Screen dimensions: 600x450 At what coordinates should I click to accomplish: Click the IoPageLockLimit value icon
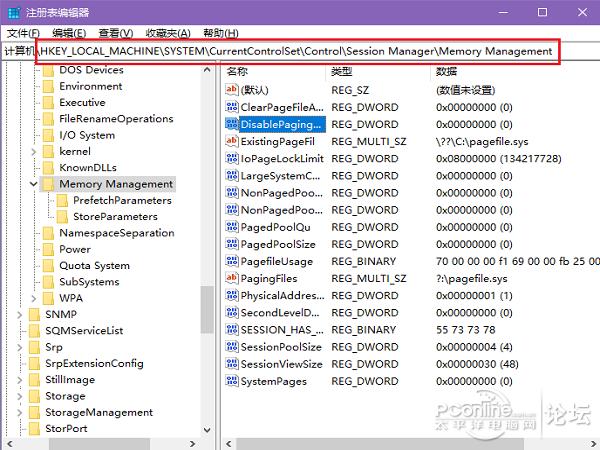tap(232, 158)
